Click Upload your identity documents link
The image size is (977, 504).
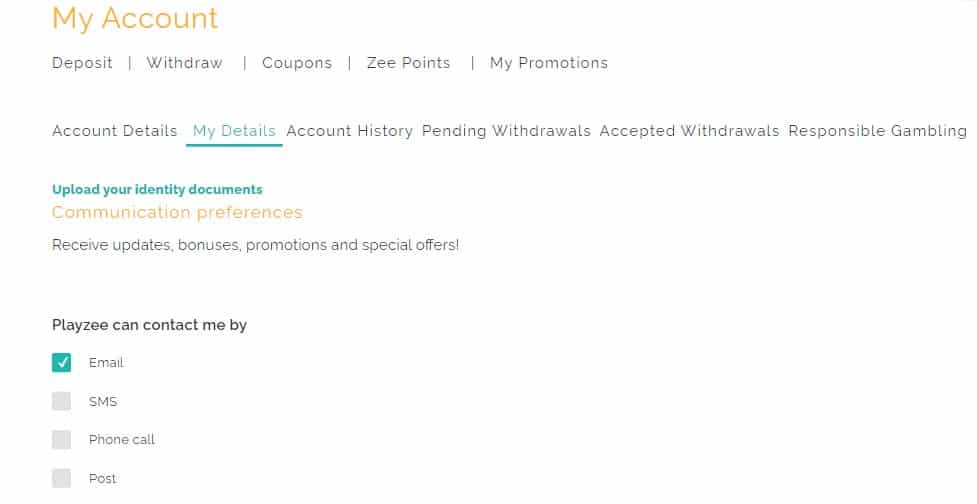click(157, 189)
